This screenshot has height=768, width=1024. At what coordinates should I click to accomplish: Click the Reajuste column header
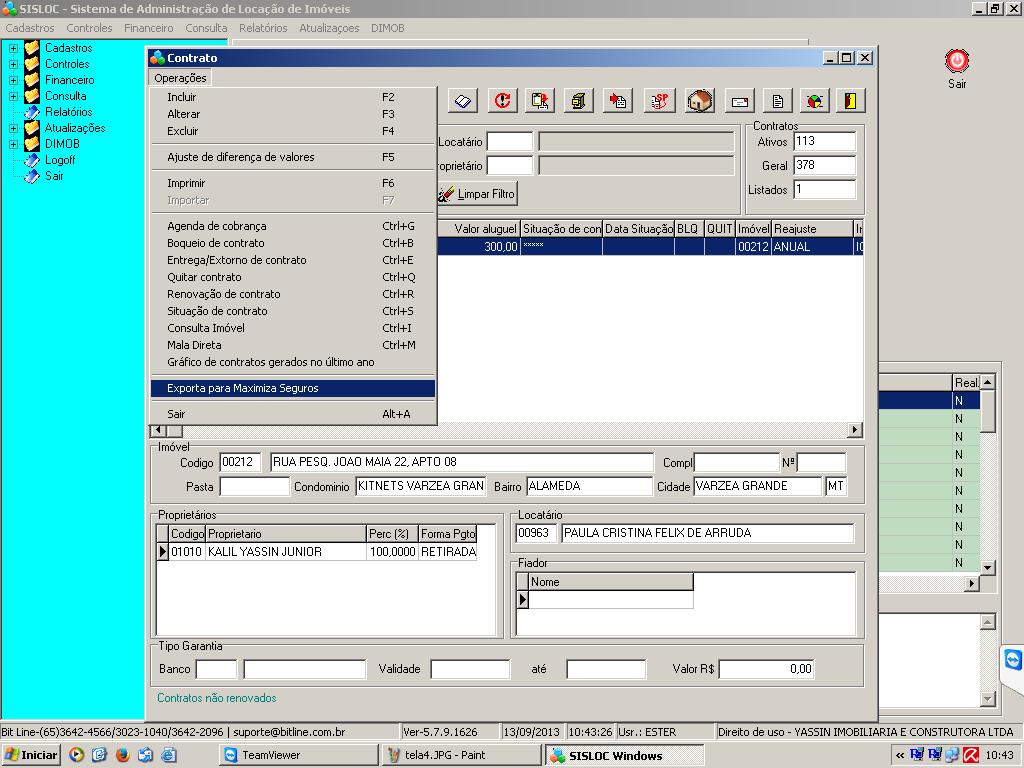[x=812, y=229]
